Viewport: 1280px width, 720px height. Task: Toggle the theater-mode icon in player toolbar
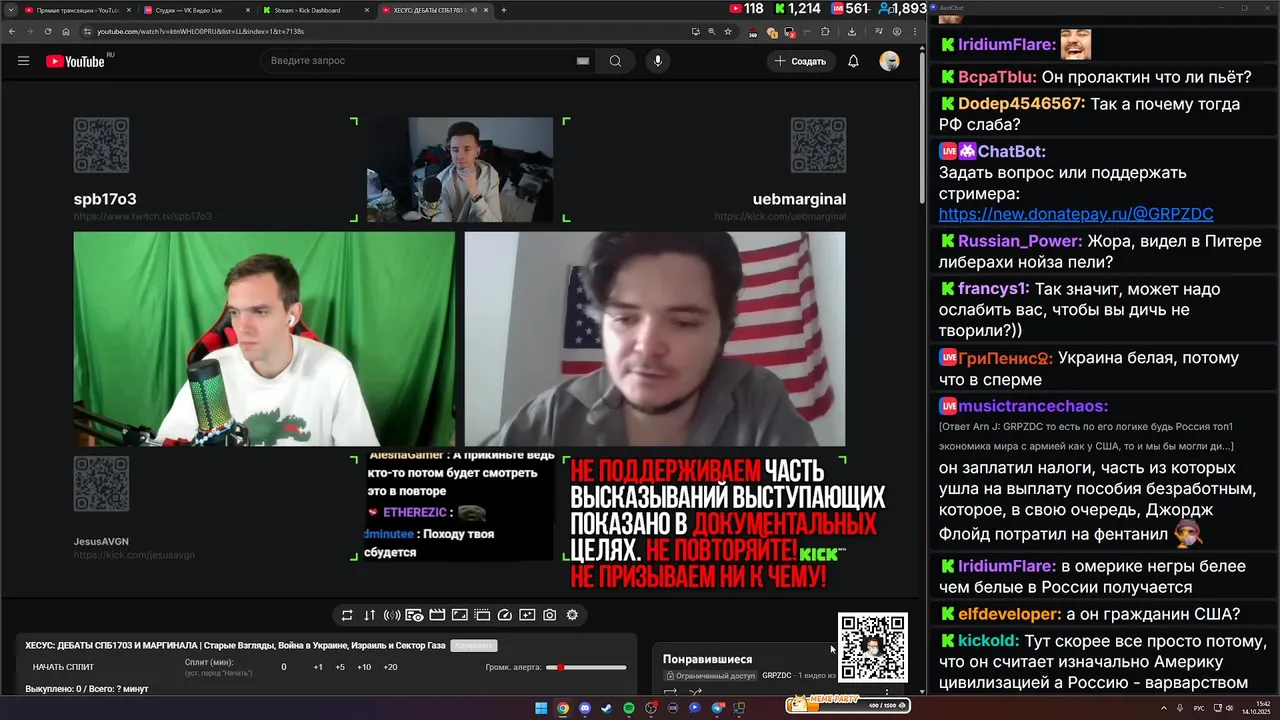coord(482,615)
